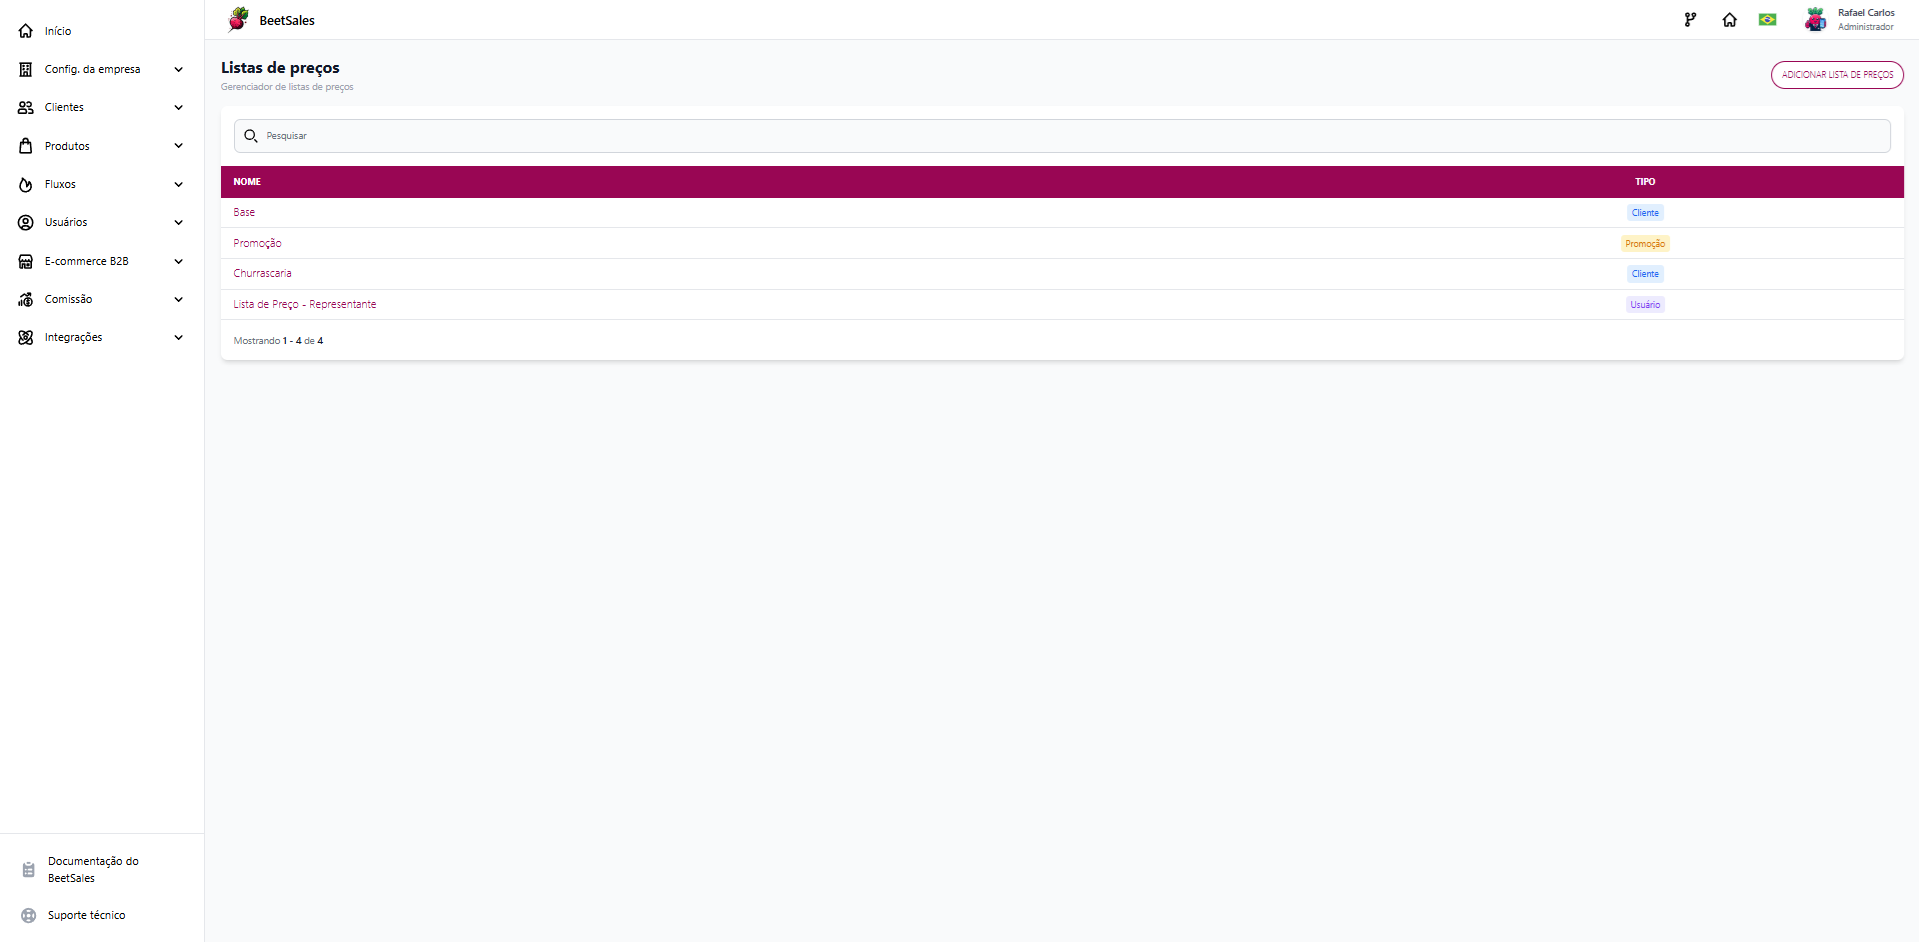Screen dimensions: 1919x942
Task: Click Adicionar Lista de Preços button
Action: point(1837,75)
